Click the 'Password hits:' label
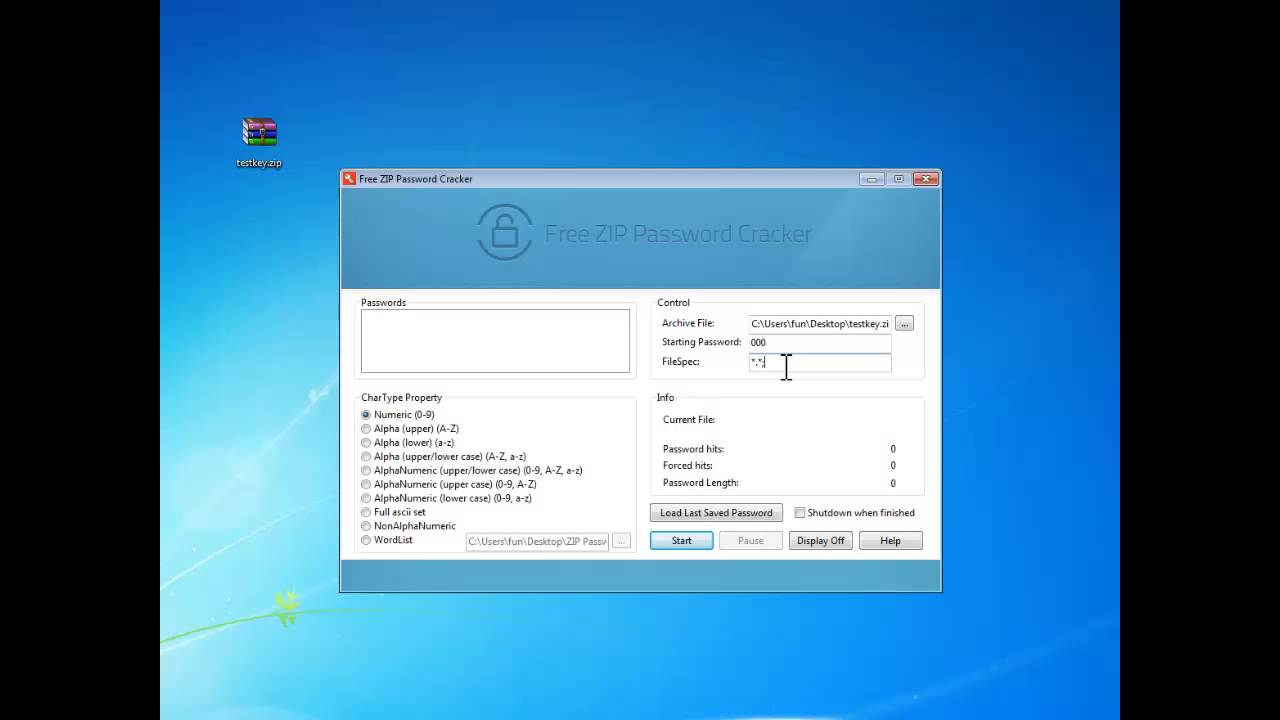 coord(693,449)
